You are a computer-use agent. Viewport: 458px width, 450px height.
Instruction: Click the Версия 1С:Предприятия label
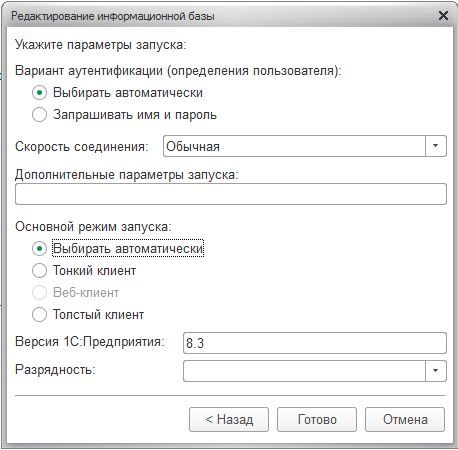click(x=90, y=342)
